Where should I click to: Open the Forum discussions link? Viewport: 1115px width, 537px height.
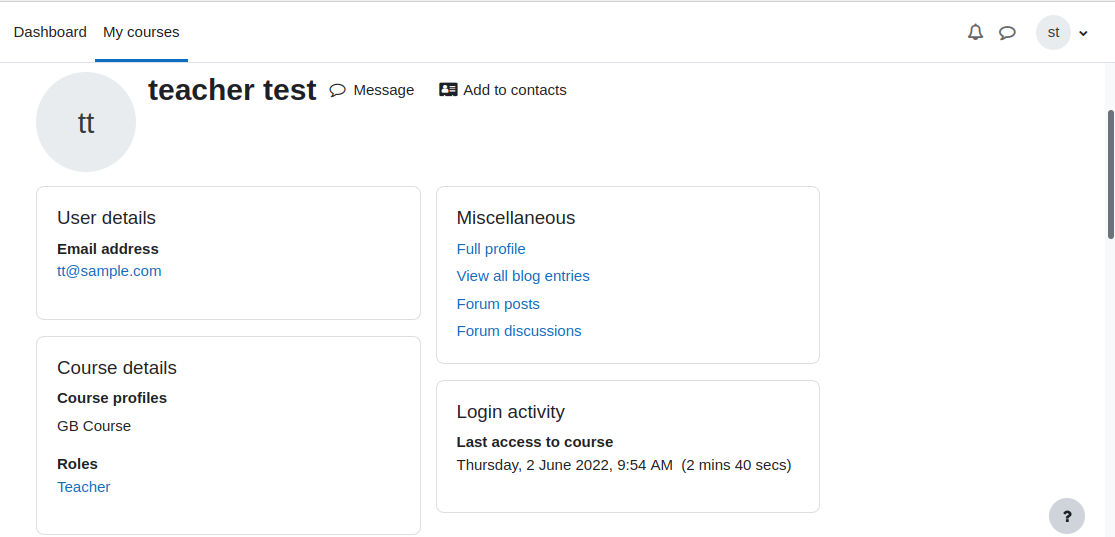tap(519, 331)
